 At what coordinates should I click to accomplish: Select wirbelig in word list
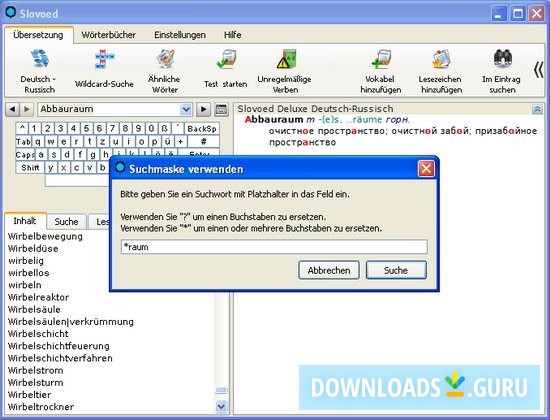(x=26, y=261)
